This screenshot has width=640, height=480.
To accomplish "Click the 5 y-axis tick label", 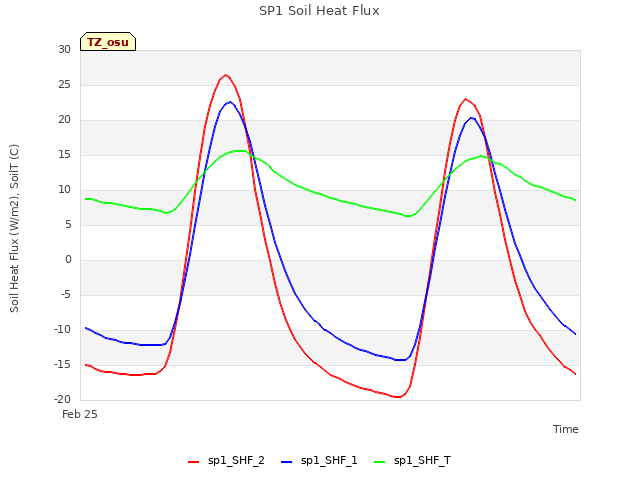I will coord(68,224).
